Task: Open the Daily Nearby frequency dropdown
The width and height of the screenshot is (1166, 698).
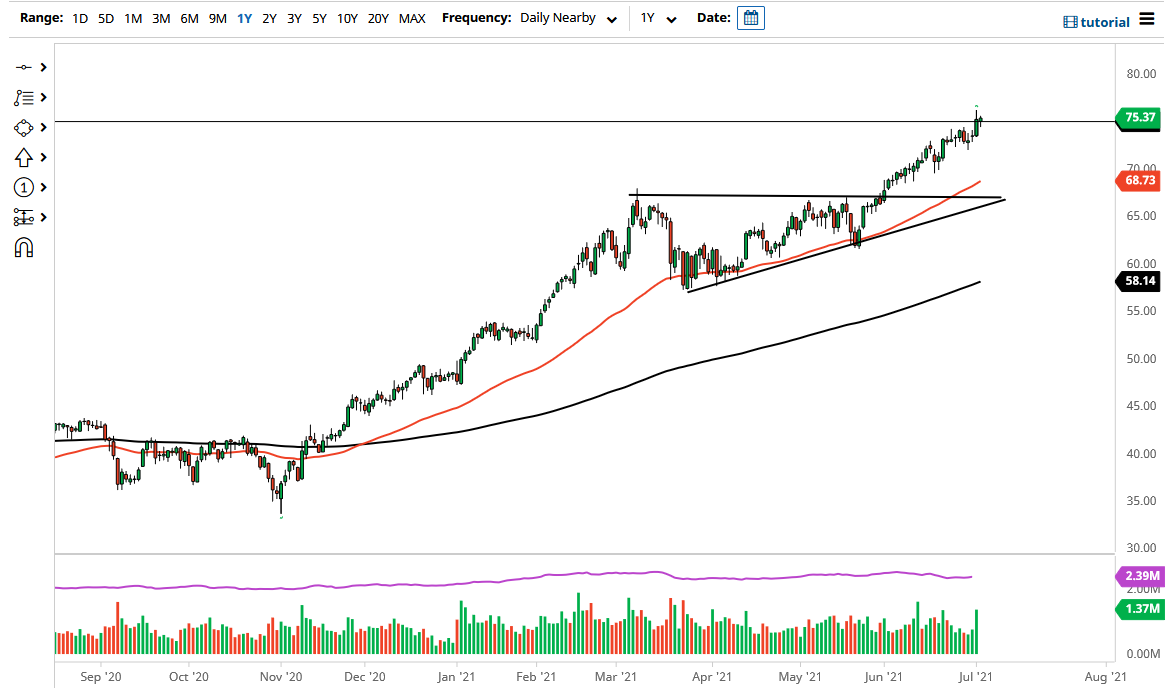Action: (567, 17)
